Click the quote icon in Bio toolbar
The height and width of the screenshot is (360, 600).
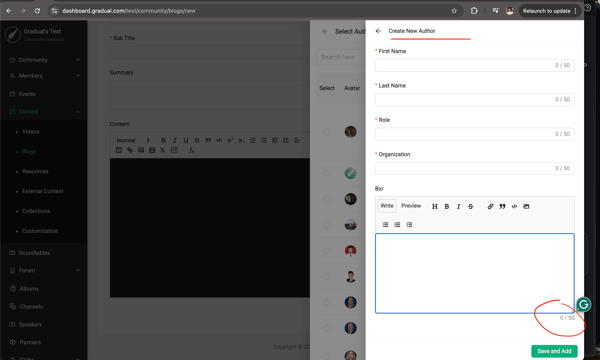click(x=502, y=207)
